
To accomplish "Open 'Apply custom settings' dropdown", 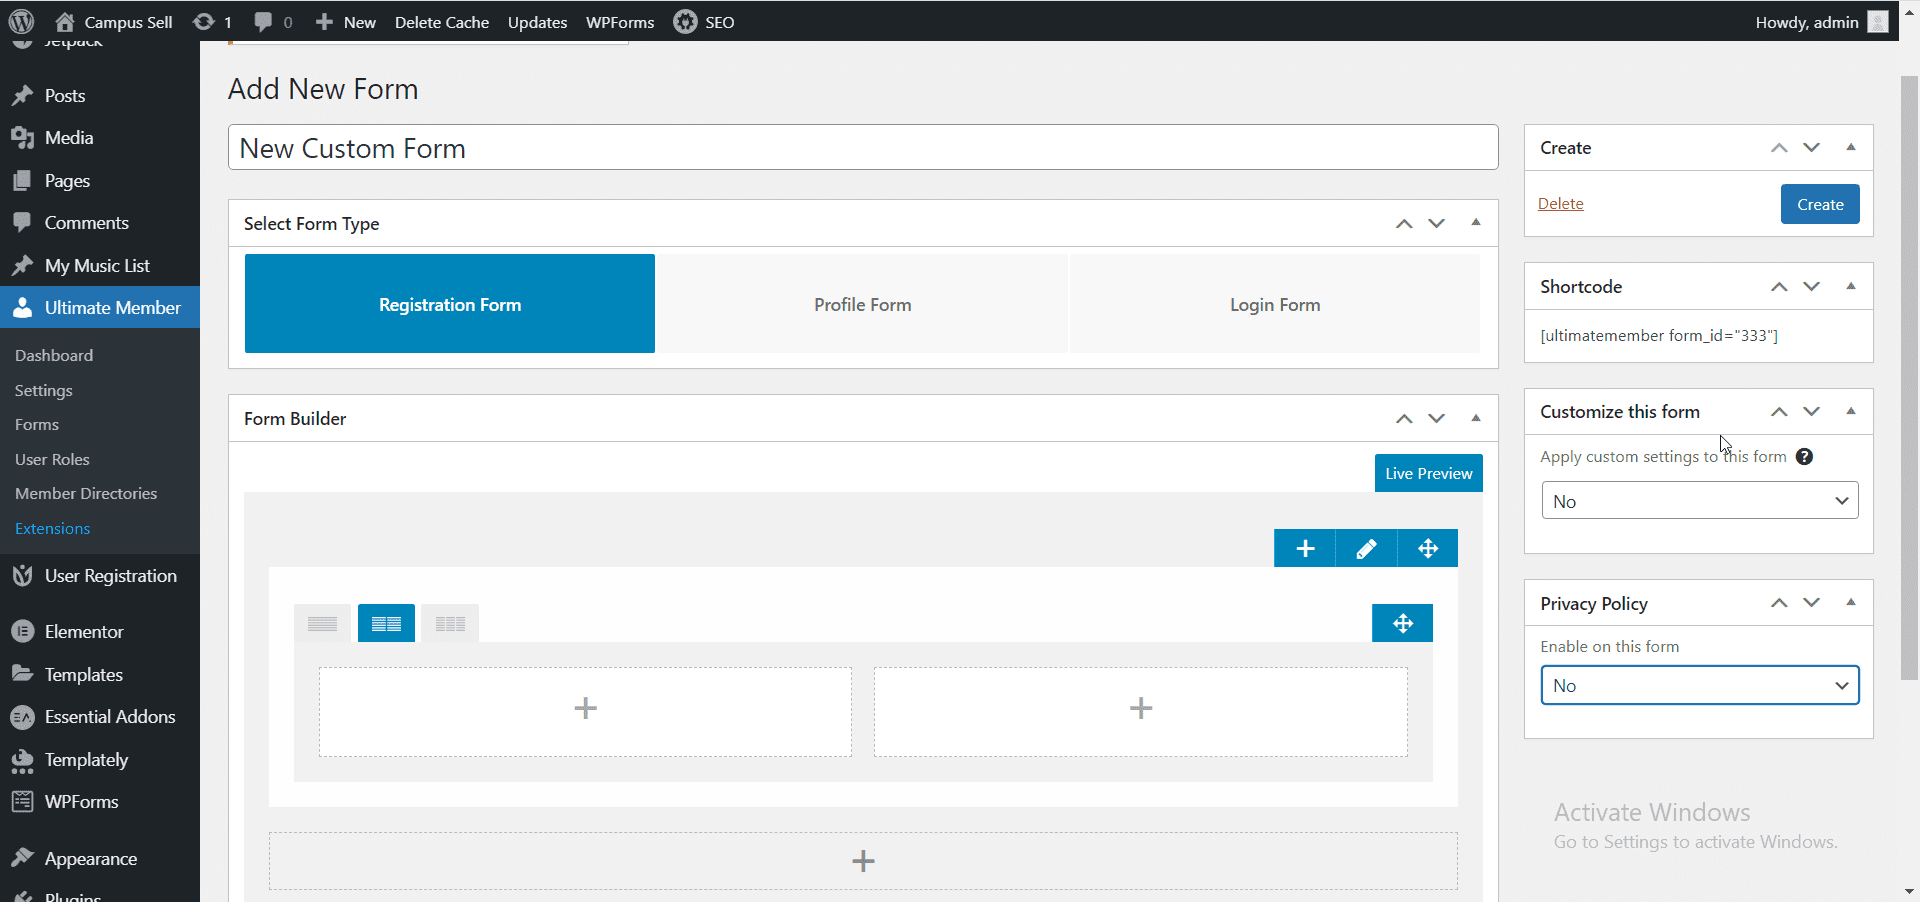I will click(1700, 501).
